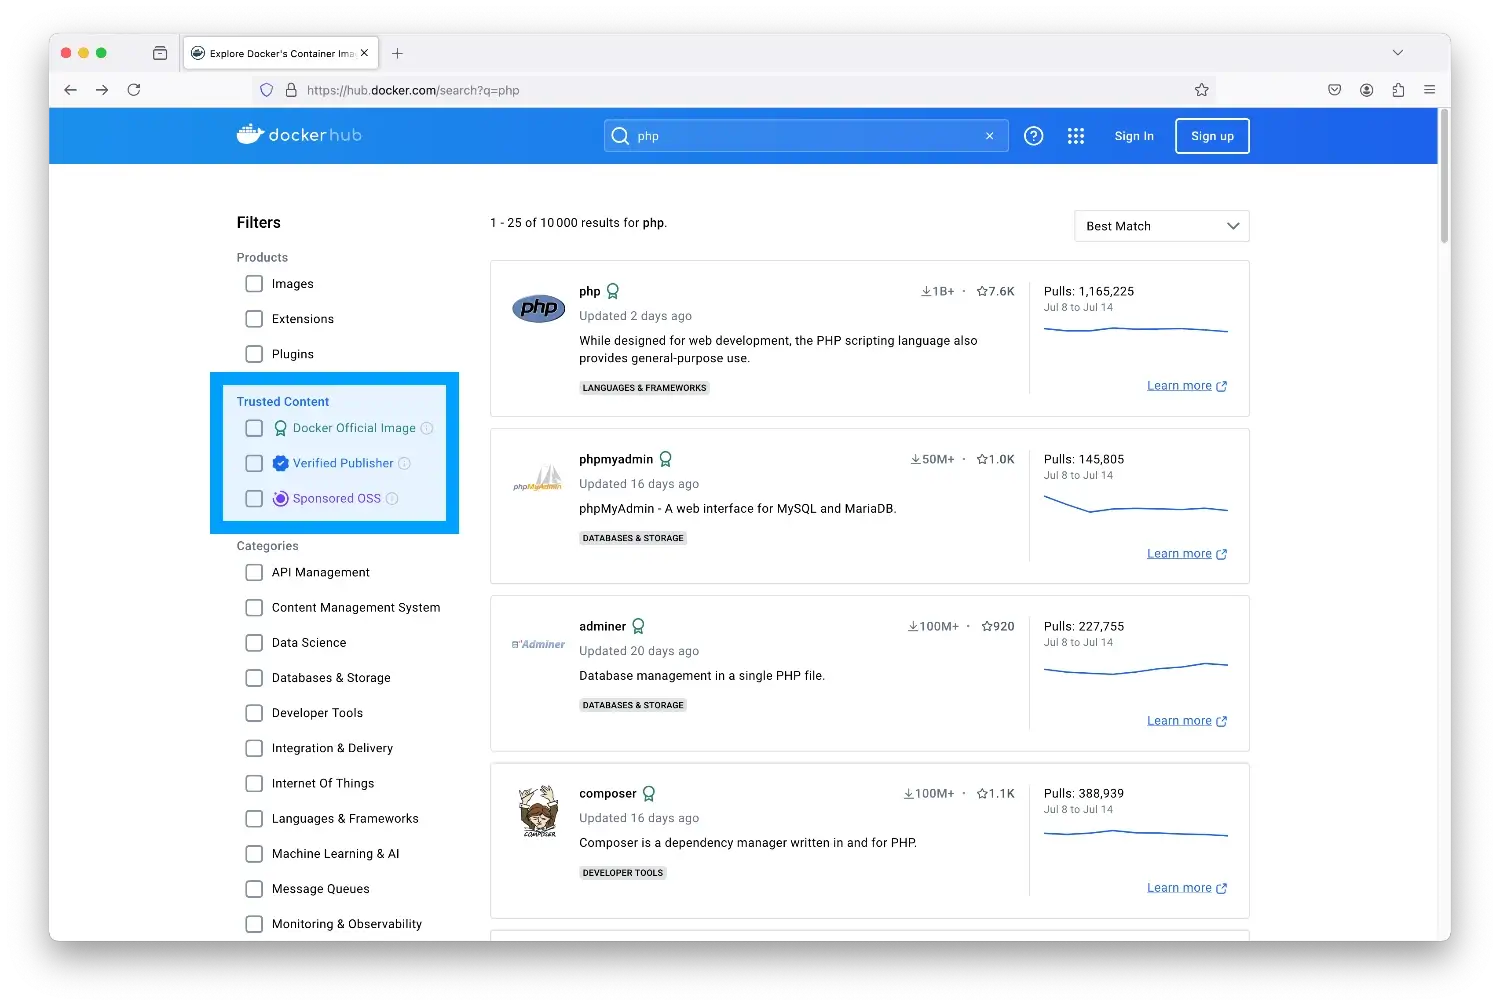1500x1006 pixels.
Task: Check the Databases & Storage category
Action: click(254, 678)
